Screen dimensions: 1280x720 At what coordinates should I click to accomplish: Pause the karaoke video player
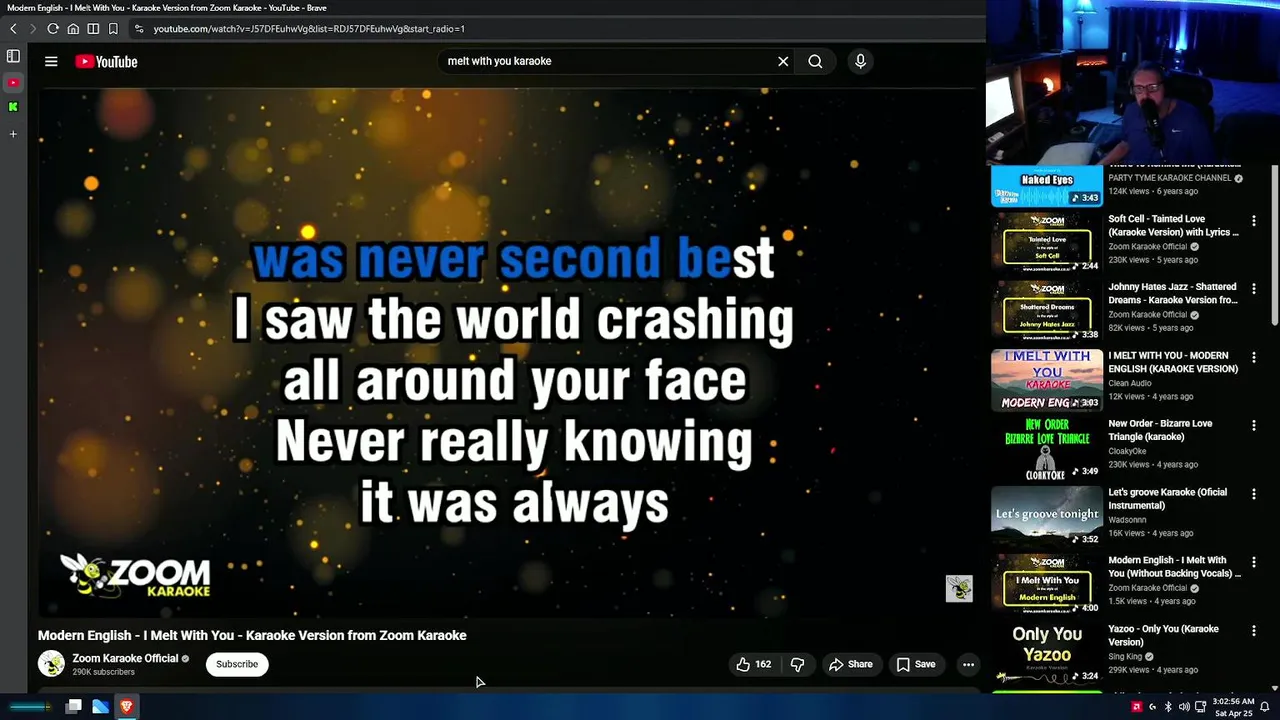[x=508, y=352]
